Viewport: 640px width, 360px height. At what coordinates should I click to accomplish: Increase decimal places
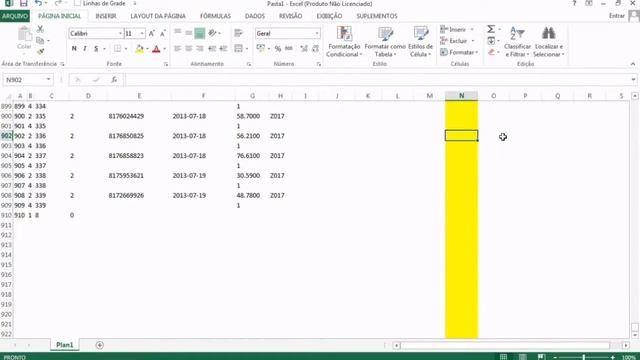coord(304,49)
